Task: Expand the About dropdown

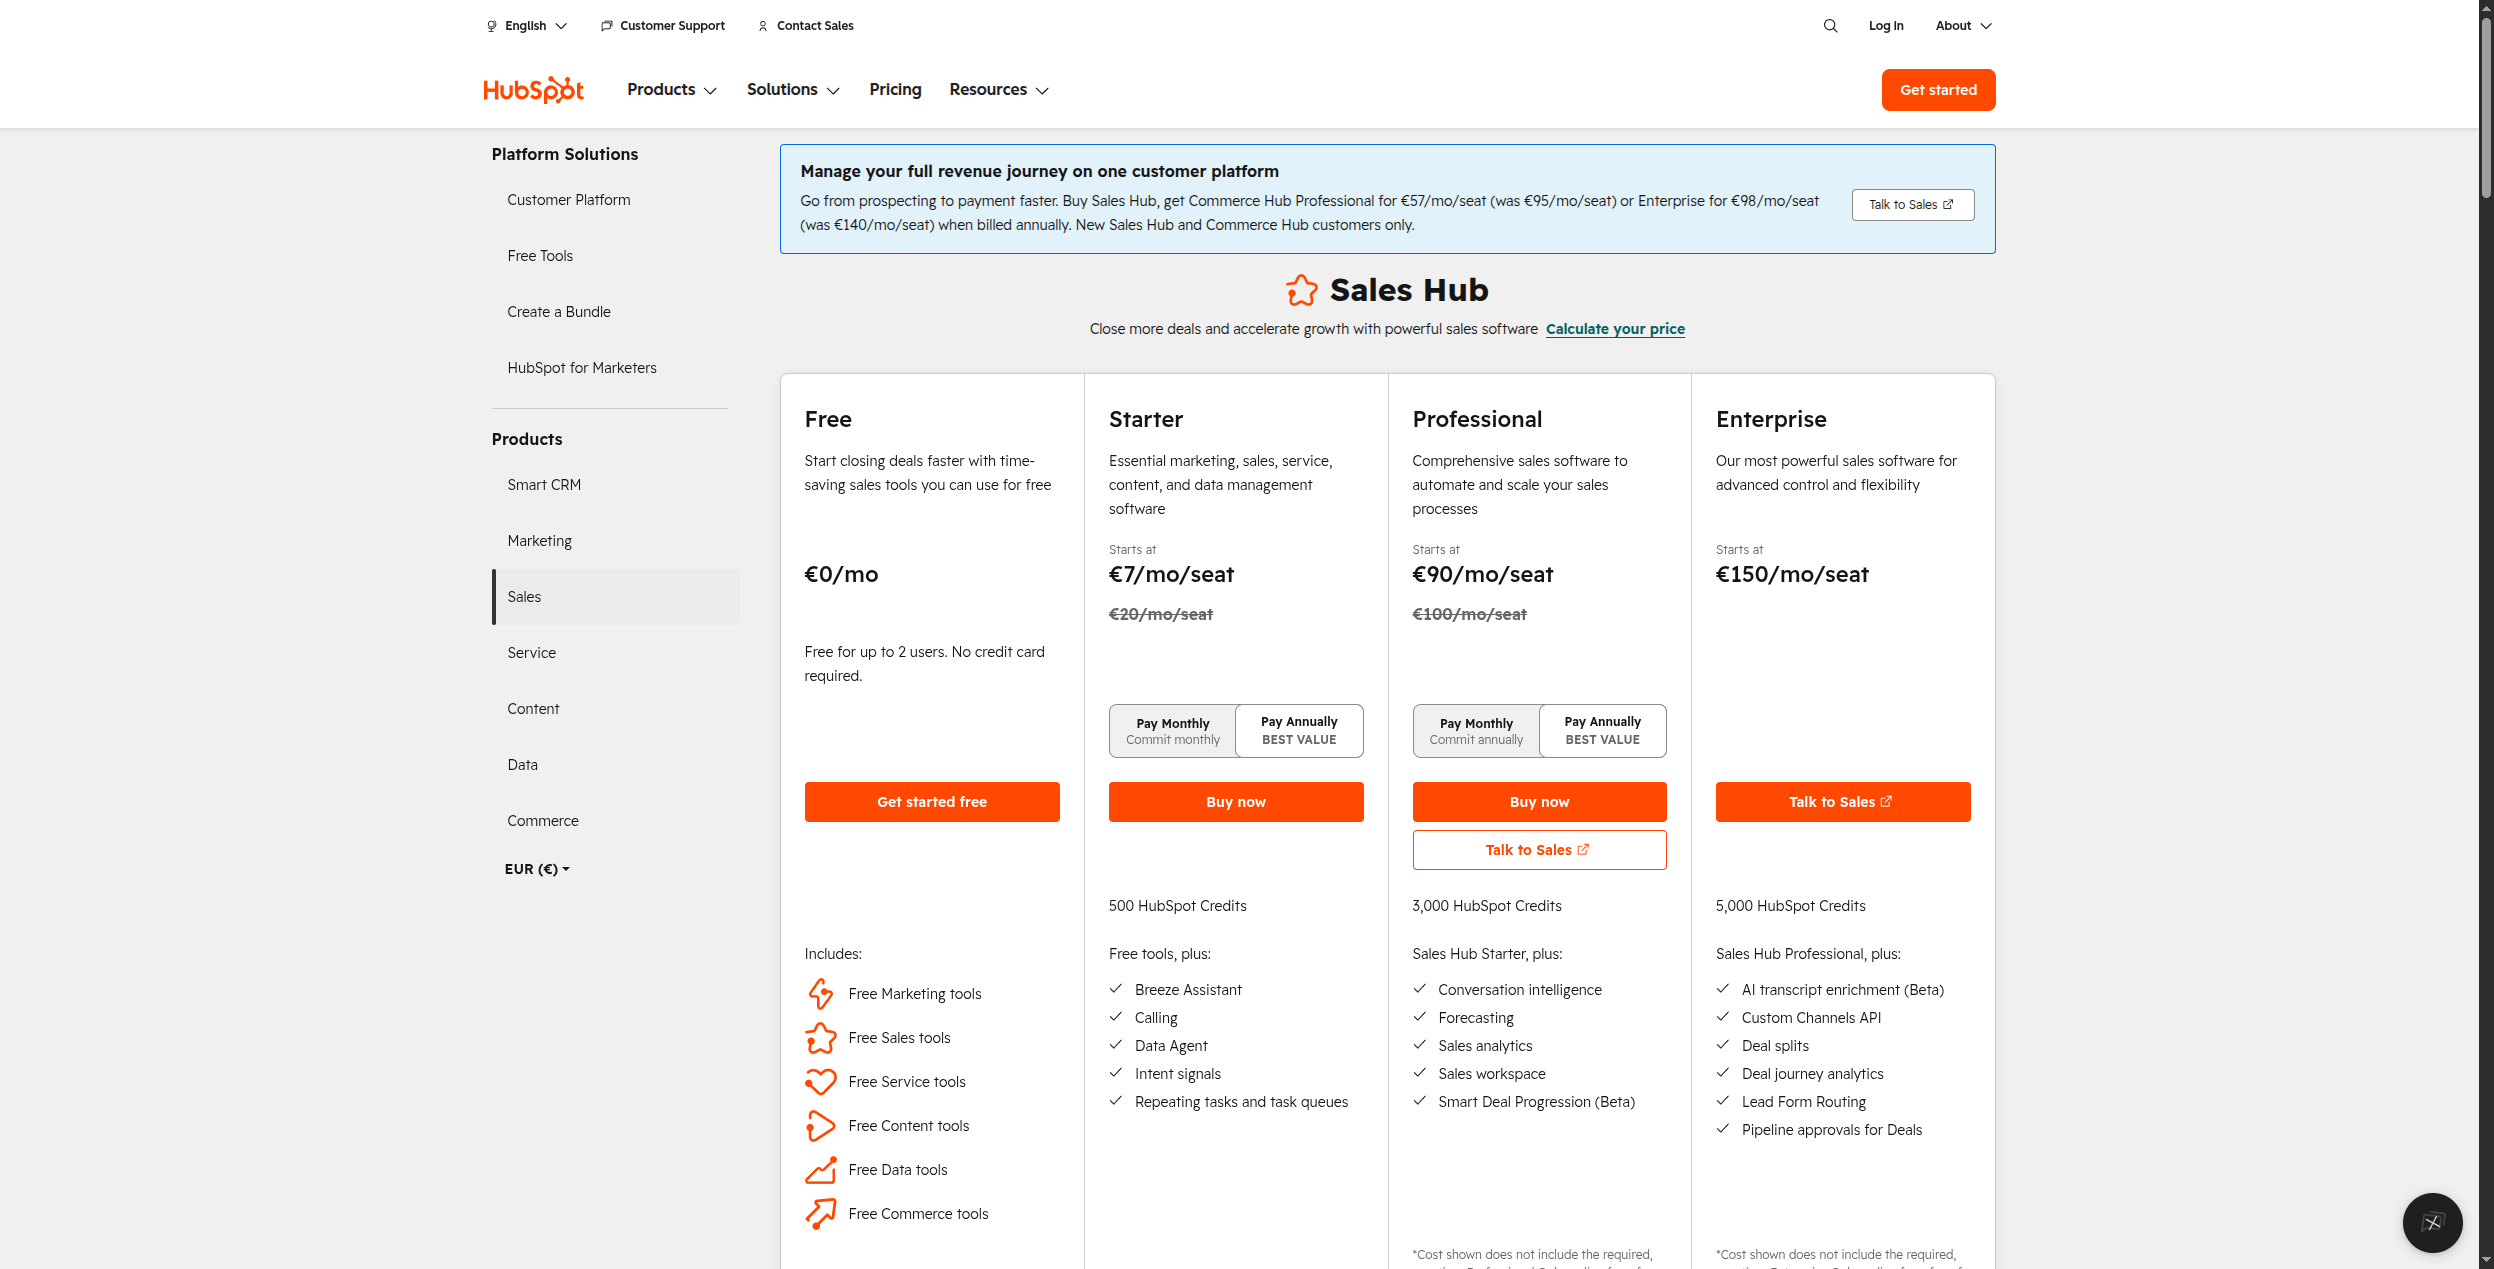Action: click(x=1963, y=26)
